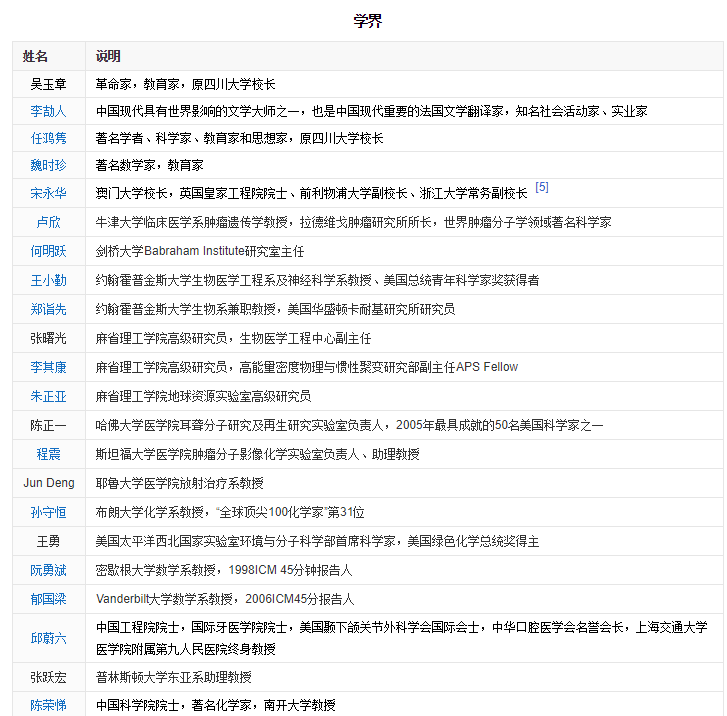Image resolution: width=727 pixels, height=716 pixels.
Task: Open the 王小勤 link
Action: click(x=48, y=281)
